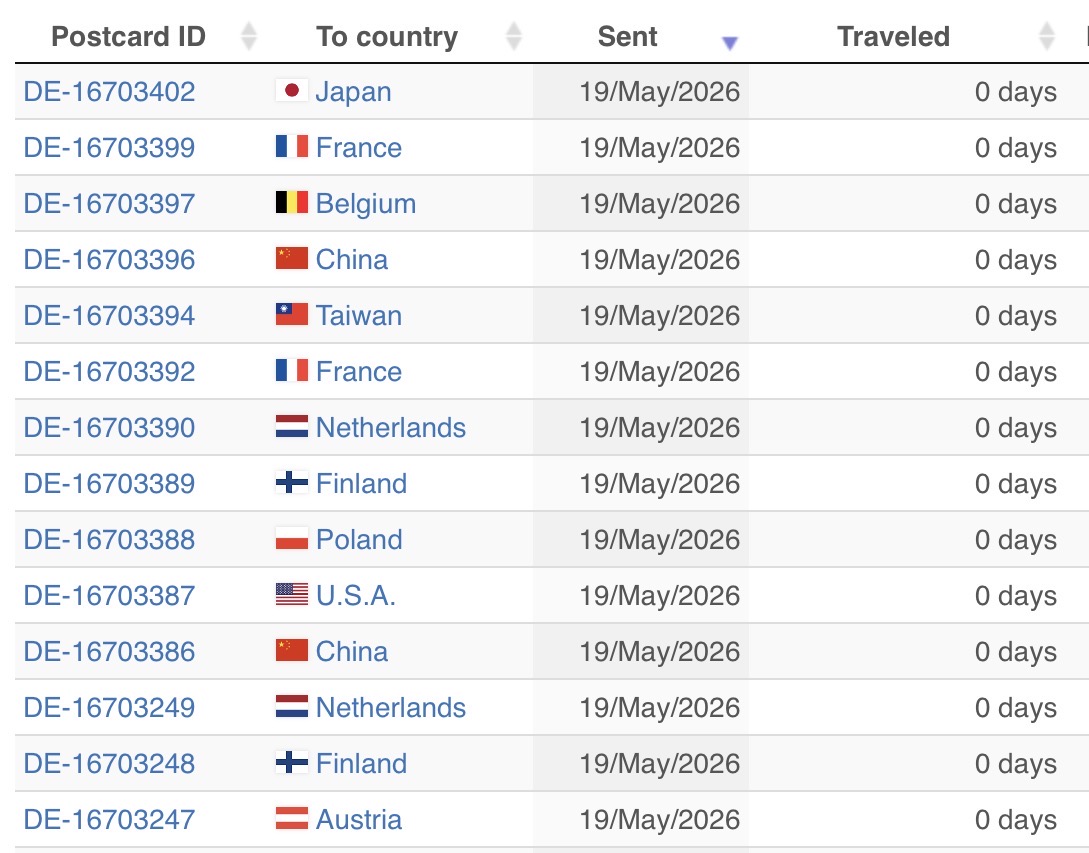This screenshot has width=1089, height=853.
Task: Open postcard DE-16703396
Action: (x=109, y=260)
